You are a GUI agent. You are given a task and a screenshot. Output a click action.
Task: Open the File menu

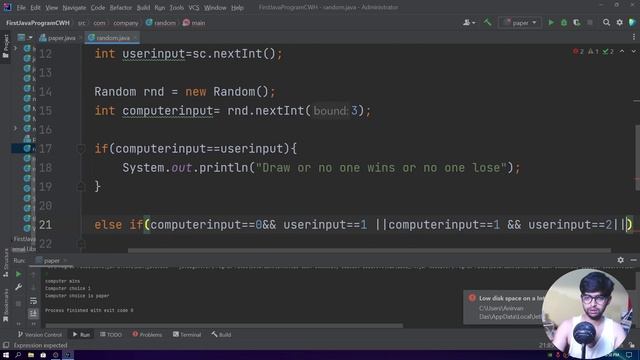click(21, 7)
